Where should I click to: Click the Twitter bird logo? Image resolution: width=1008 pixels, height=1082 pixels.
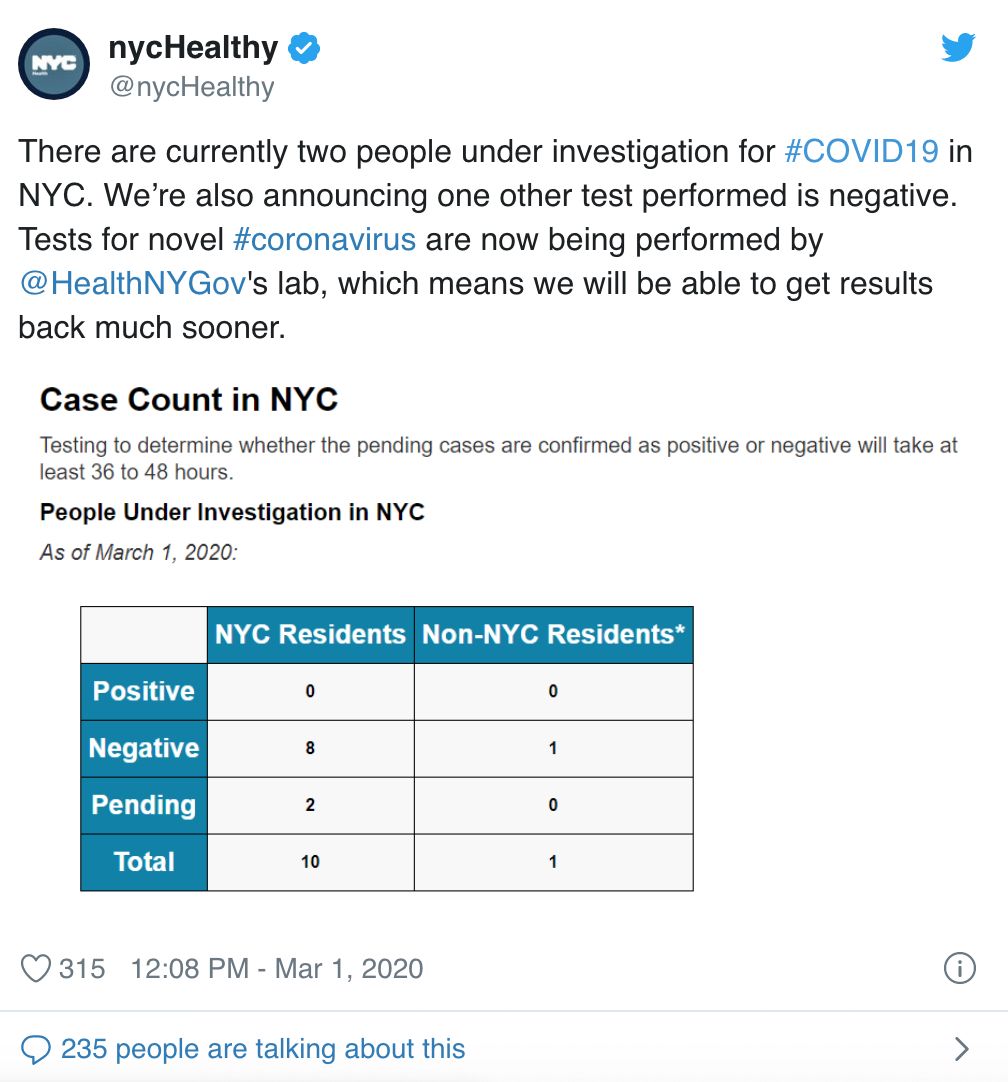[958, 47]
